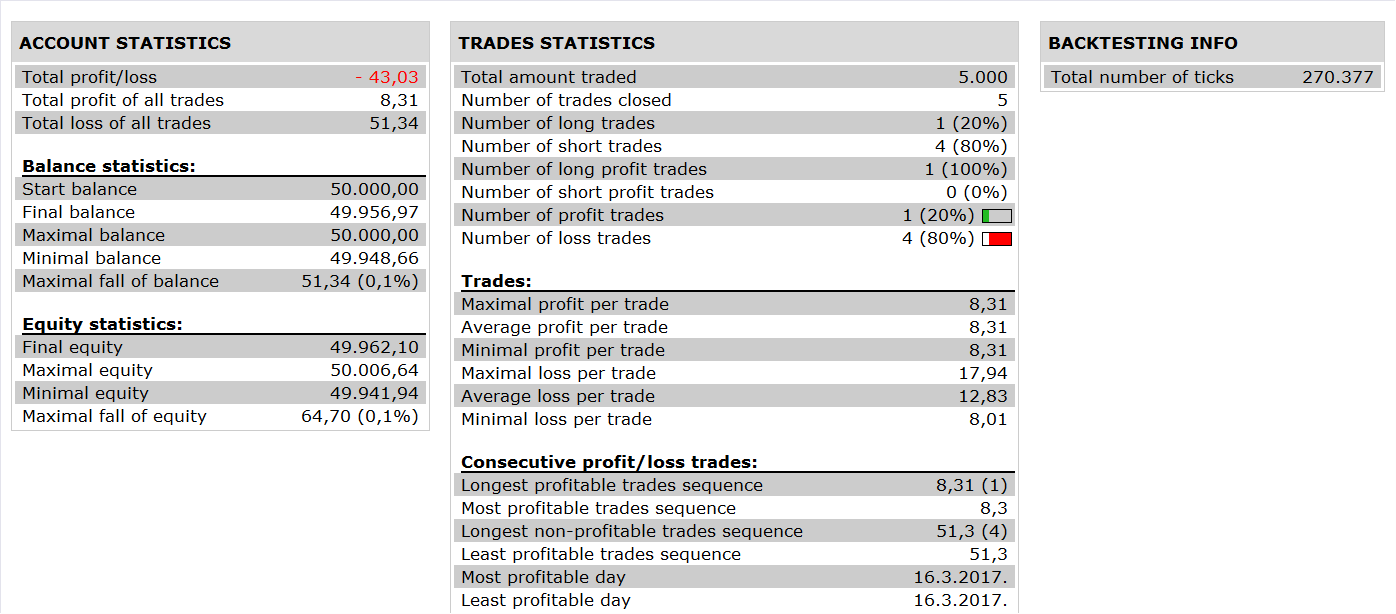Select the Maximal fall of balance row
Viewport: 1396px width, 614px height.
click(220, 281)
